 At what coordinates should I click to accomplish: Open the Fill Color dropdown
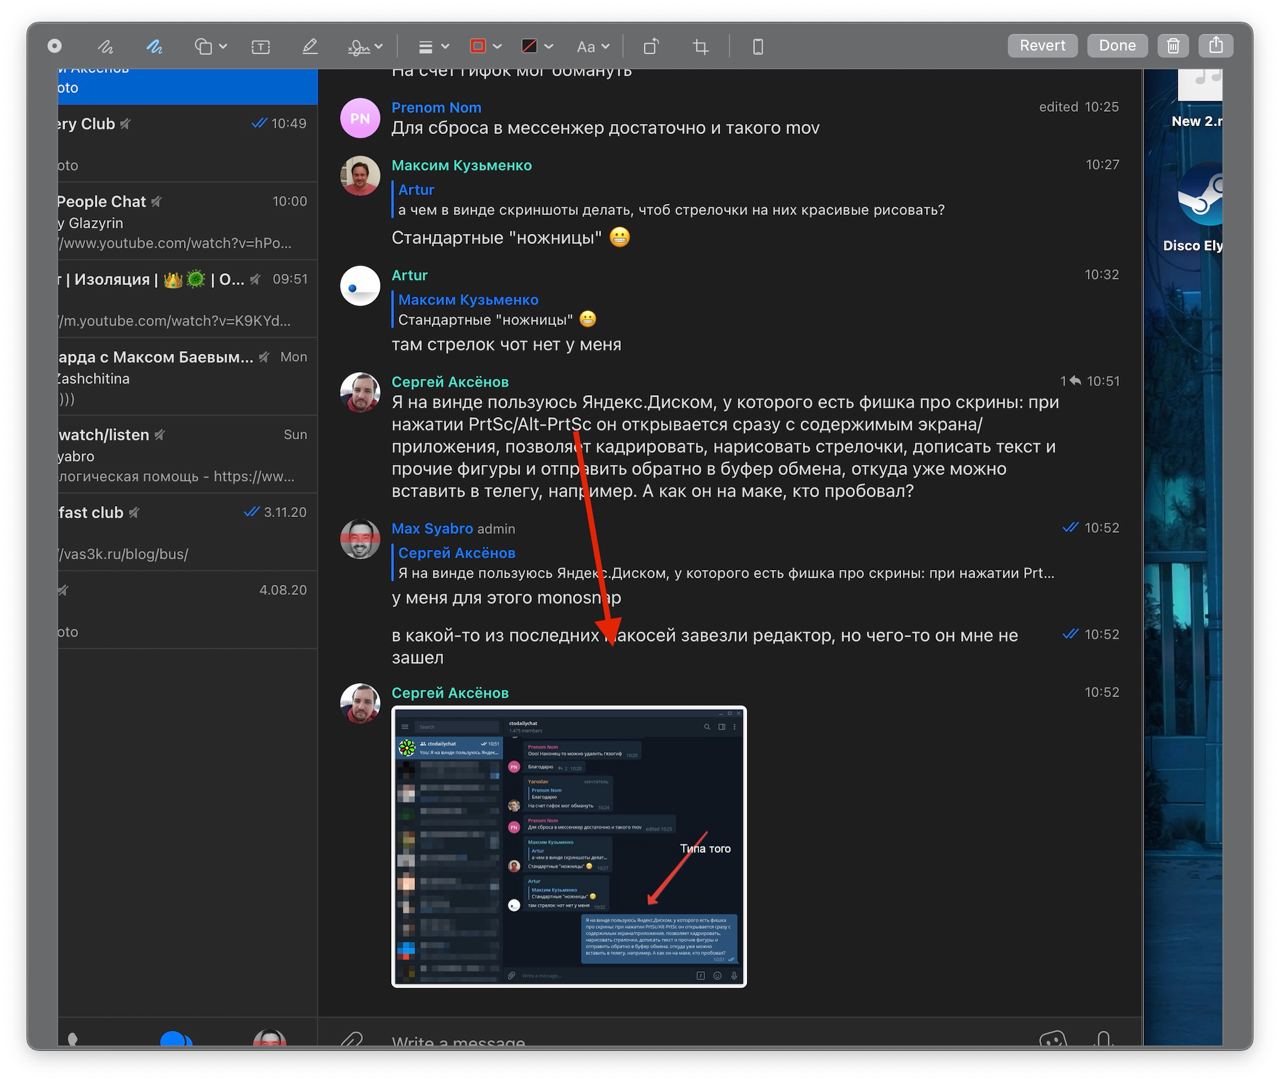[537, 46]
